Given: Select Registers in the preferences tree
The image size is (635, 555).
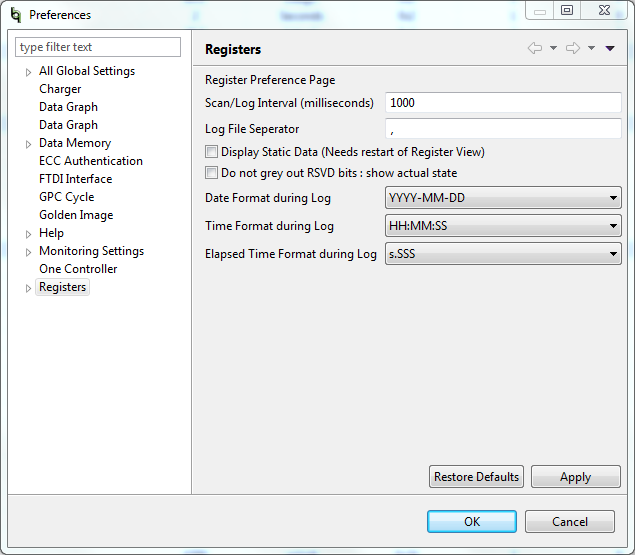Looking at the screenshot, I should pyautogui.click(x=62, y=287).
